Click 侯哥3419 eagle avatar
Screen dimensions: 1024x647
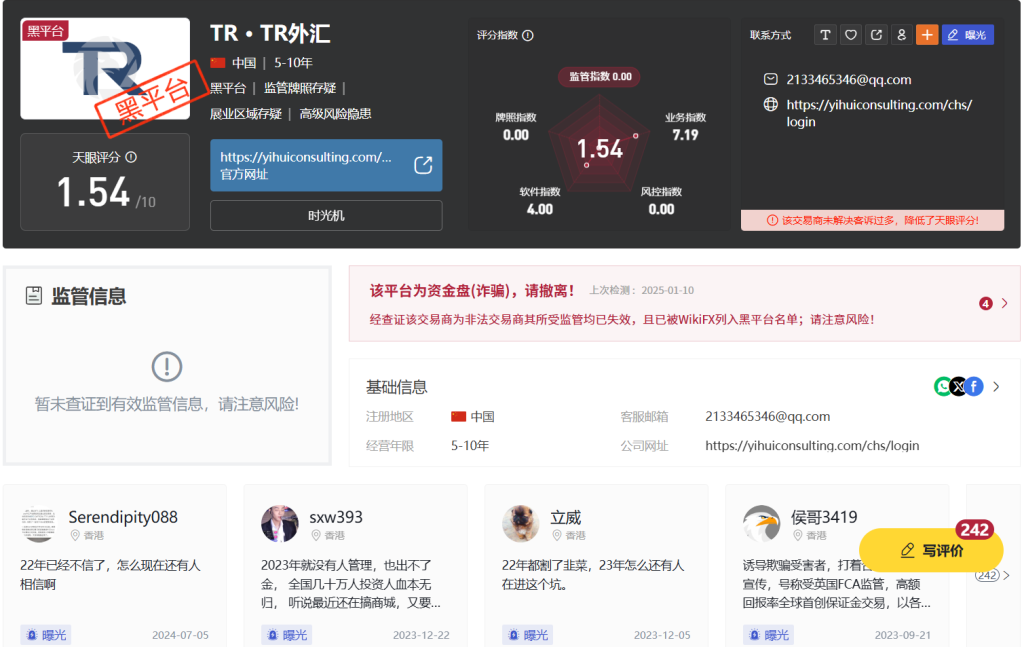pyautogui.click(x=761, y=524)
